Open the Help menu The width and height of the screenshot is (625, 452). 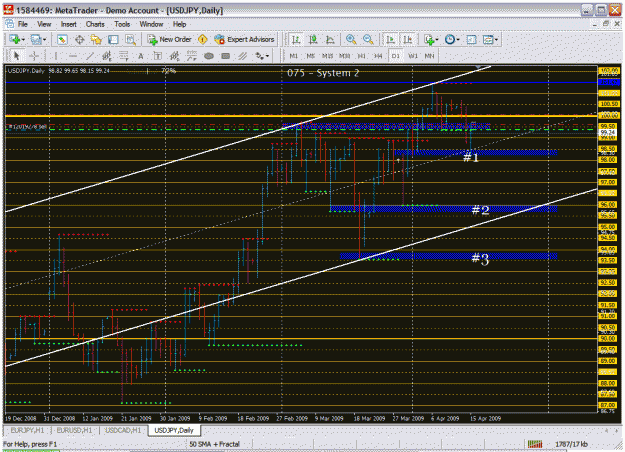click(179, 24)
